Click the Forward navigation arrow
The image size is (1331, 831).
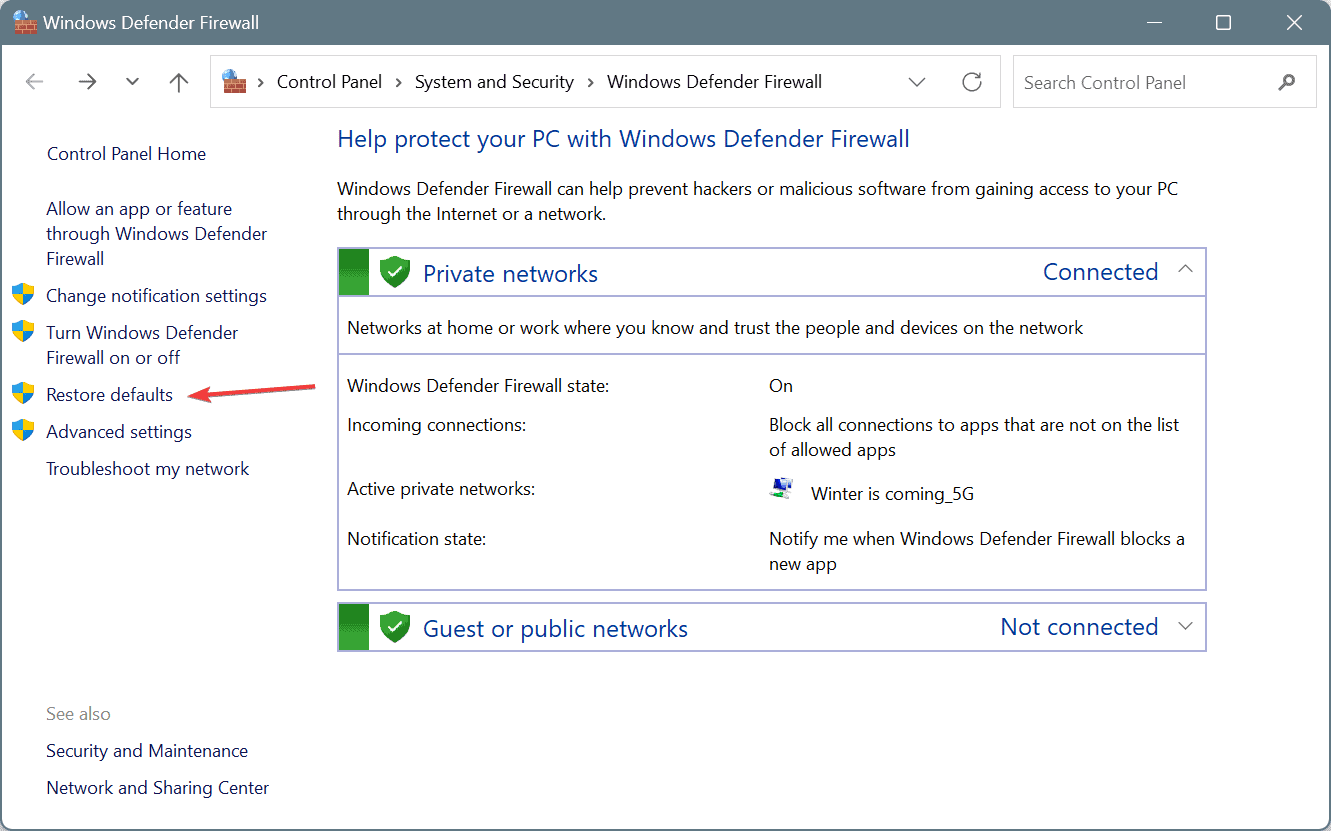click(x=87, y=82)
